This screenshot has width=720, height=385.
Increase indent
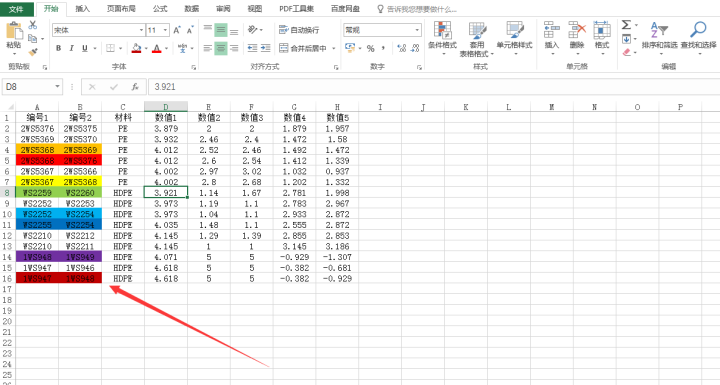[265, 48]
